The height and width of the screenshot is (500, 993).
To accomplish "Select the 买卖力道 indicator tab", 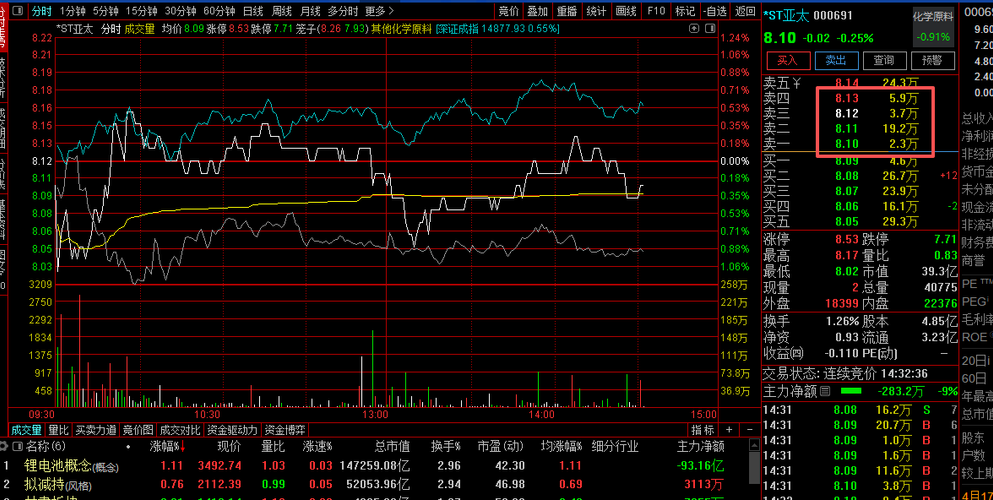I will [x=96, y=430].
